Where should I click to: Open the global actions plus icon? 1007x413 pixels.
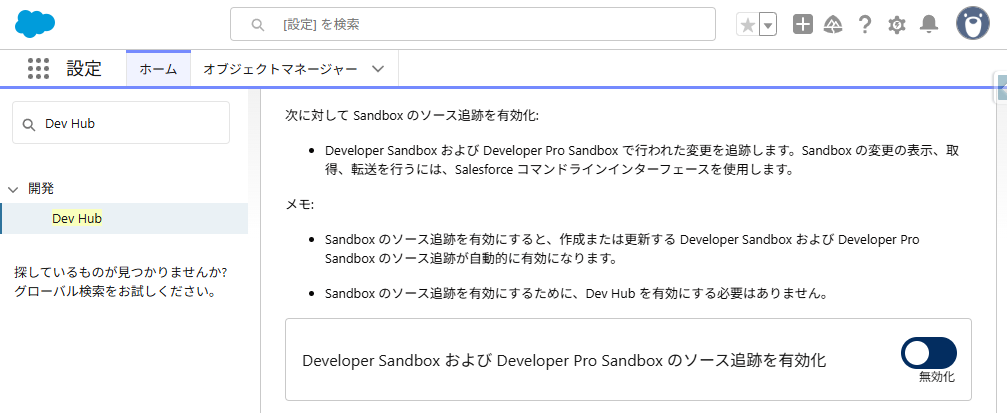click(803, 24)
